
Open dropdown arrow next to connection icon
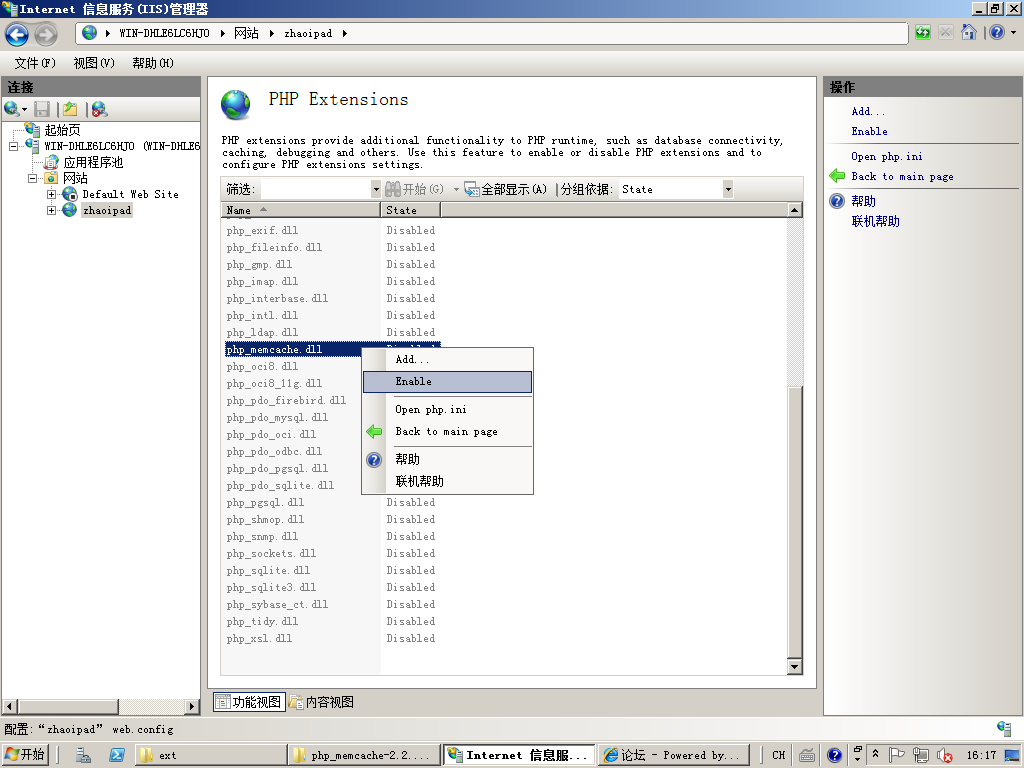(25, 109)
